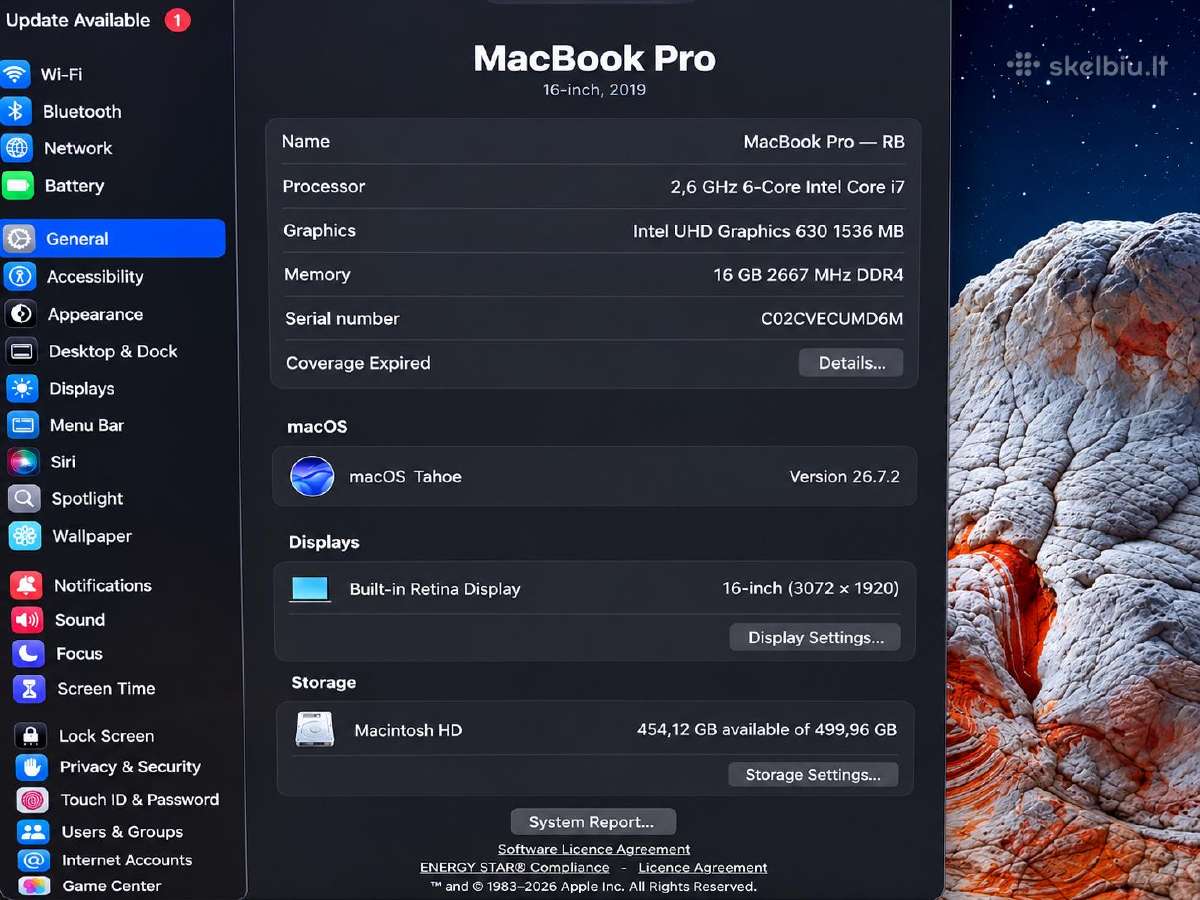The width and height of the screenshot is (1200, 900).
Task: Click the Bluetooth icon in sidebar
Action: coord(16,111)
